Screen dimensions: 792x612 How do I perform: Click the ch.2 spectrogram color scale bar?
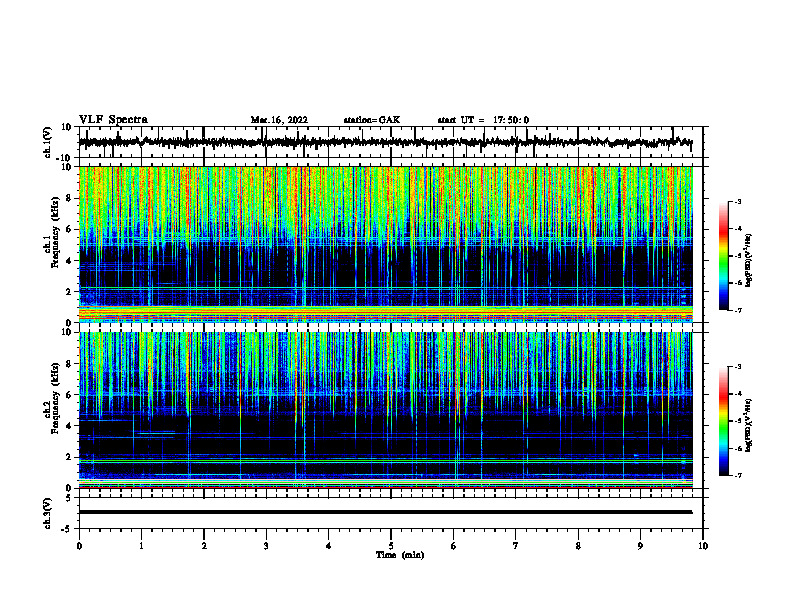click(x=723, y=421)
